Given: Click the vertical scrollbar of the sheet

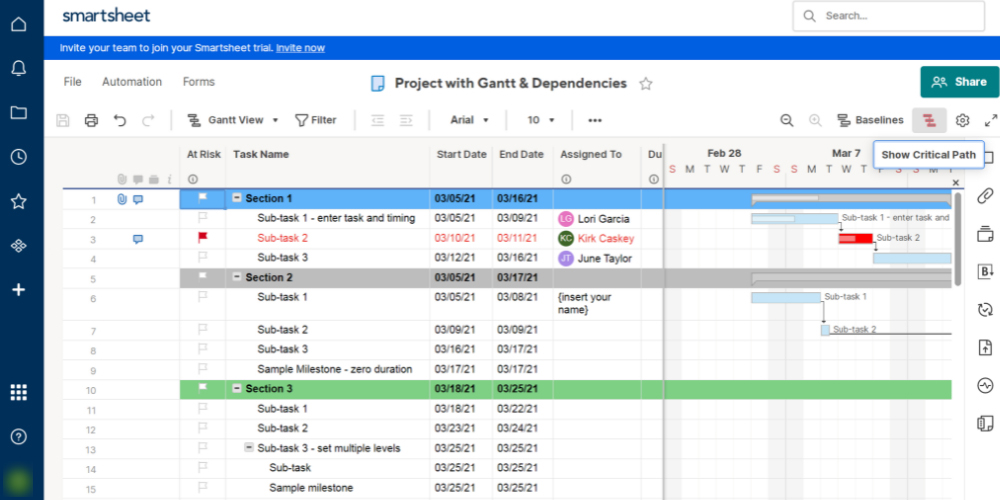Looking at the screenshot, I should coord(957,239).
